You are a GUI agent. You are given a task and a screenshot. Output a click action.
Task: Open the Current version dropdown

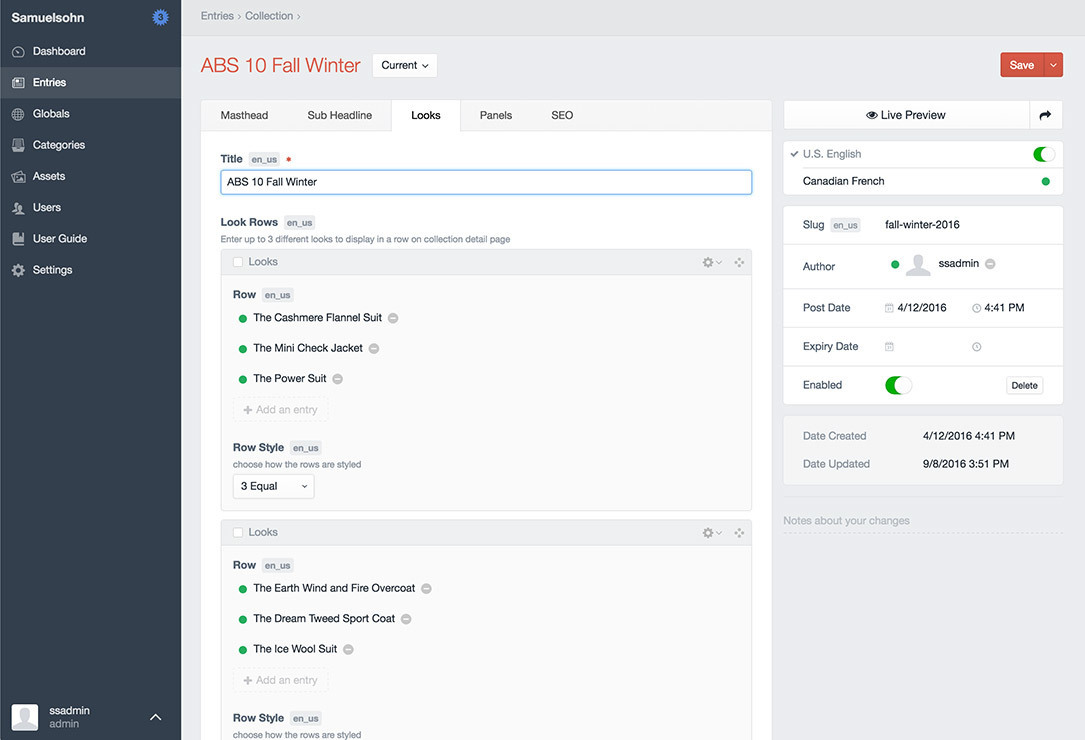[x=405, y=66]
